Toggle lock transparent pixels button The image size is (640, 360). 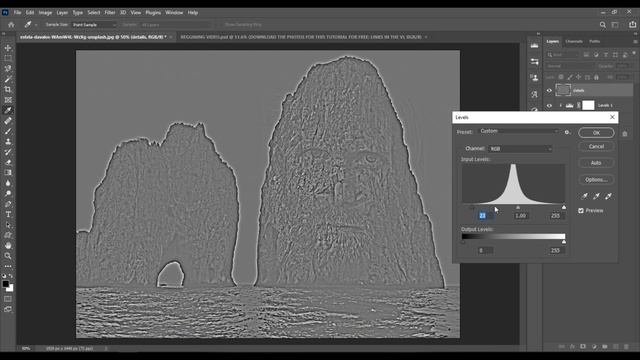[x=561, y=77]
